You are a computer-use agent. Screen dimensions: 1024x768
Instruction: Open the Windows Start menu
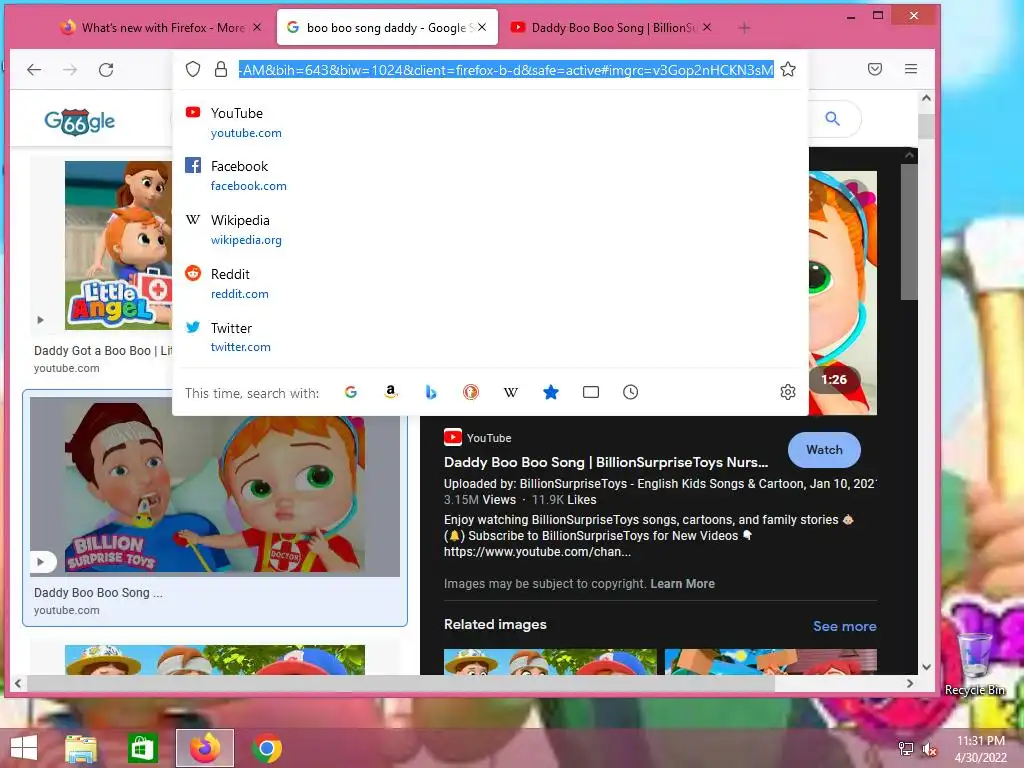(x=24, y=748)
